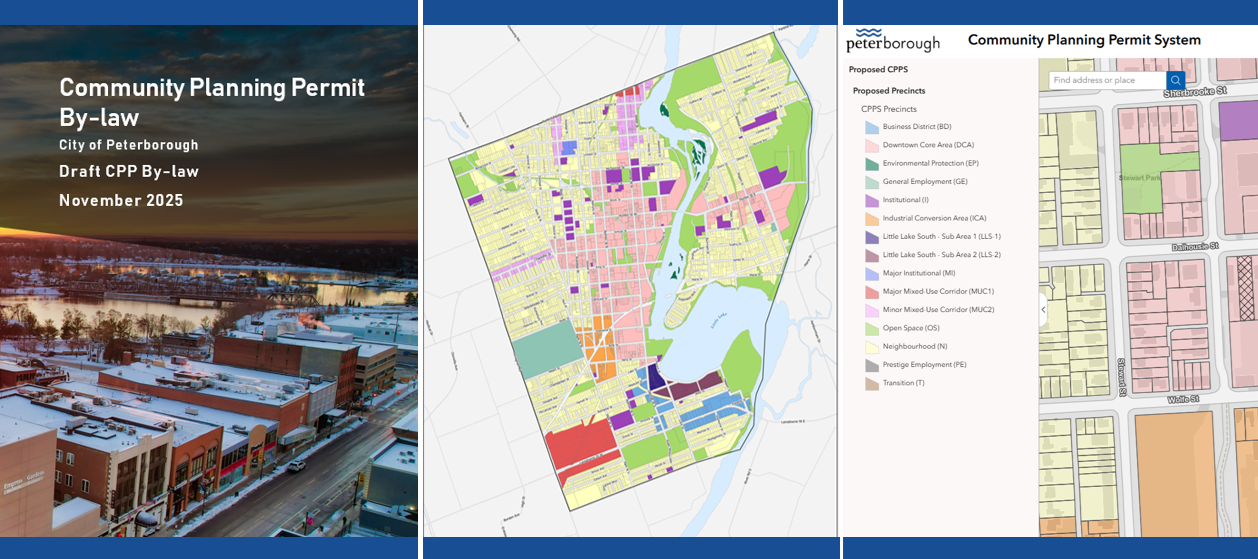The image size is (1258, 559).
Task: Click the Industrial Conversion Area (ICA) swatch
Action: coord(871,219)
